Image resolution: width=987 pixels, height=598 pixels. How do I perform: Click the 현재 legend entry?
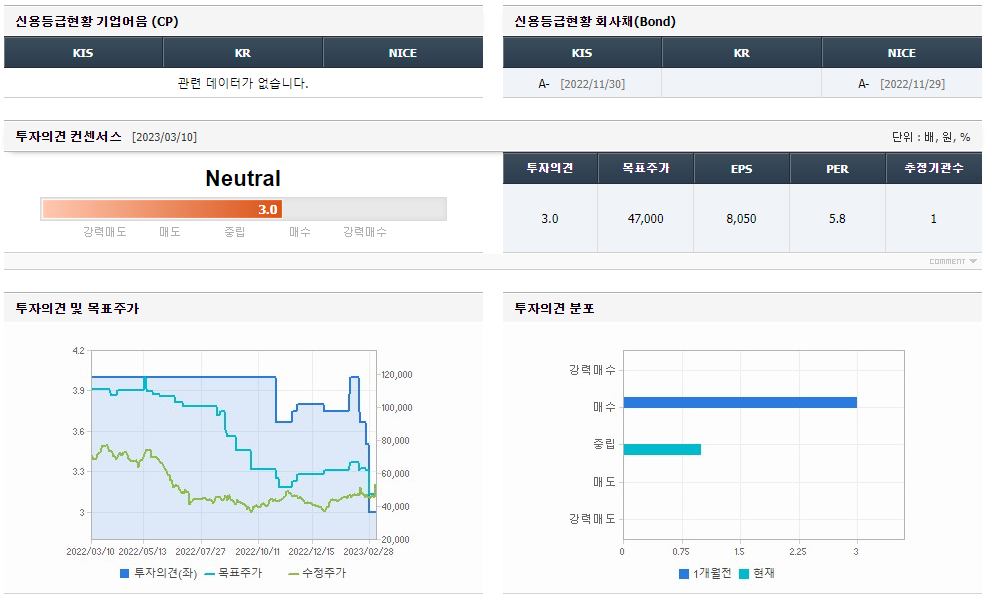coord(757,573)
